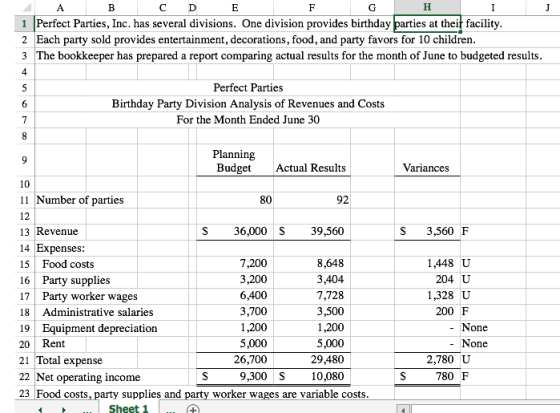Image resolution: width=560 pixels, height=413 pixels.
Task: Click the 'Administrative salaries' label
Action: (98, 312)
